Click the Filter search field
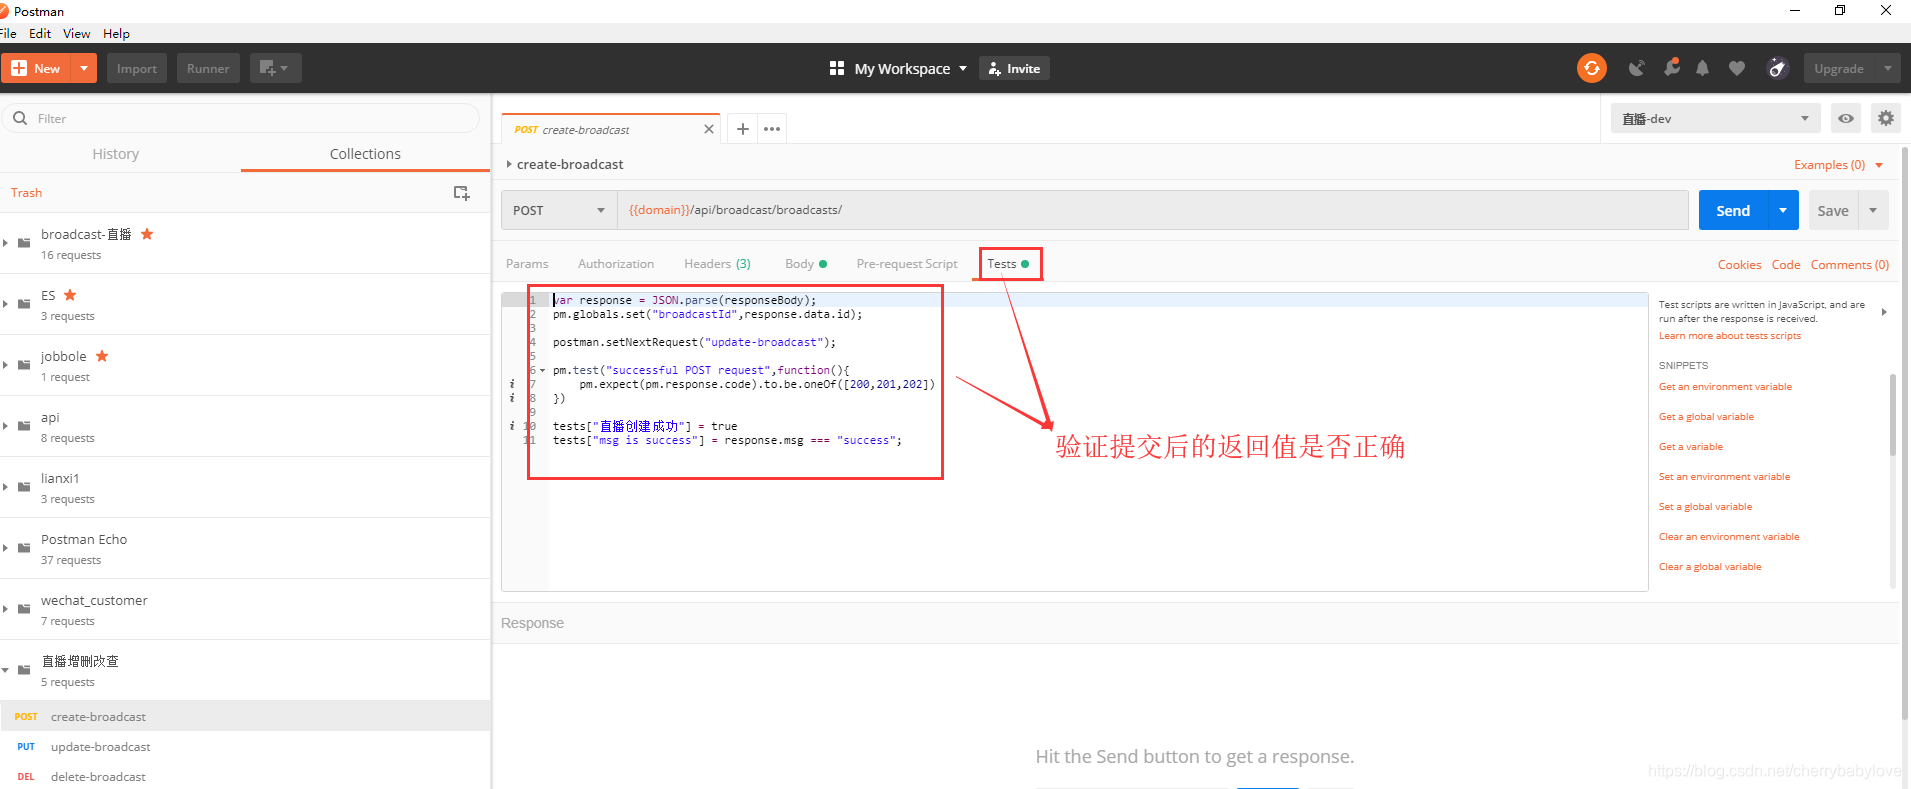Screen dimensions: 1911x789 pyautogui.click(x=240, y=118)
